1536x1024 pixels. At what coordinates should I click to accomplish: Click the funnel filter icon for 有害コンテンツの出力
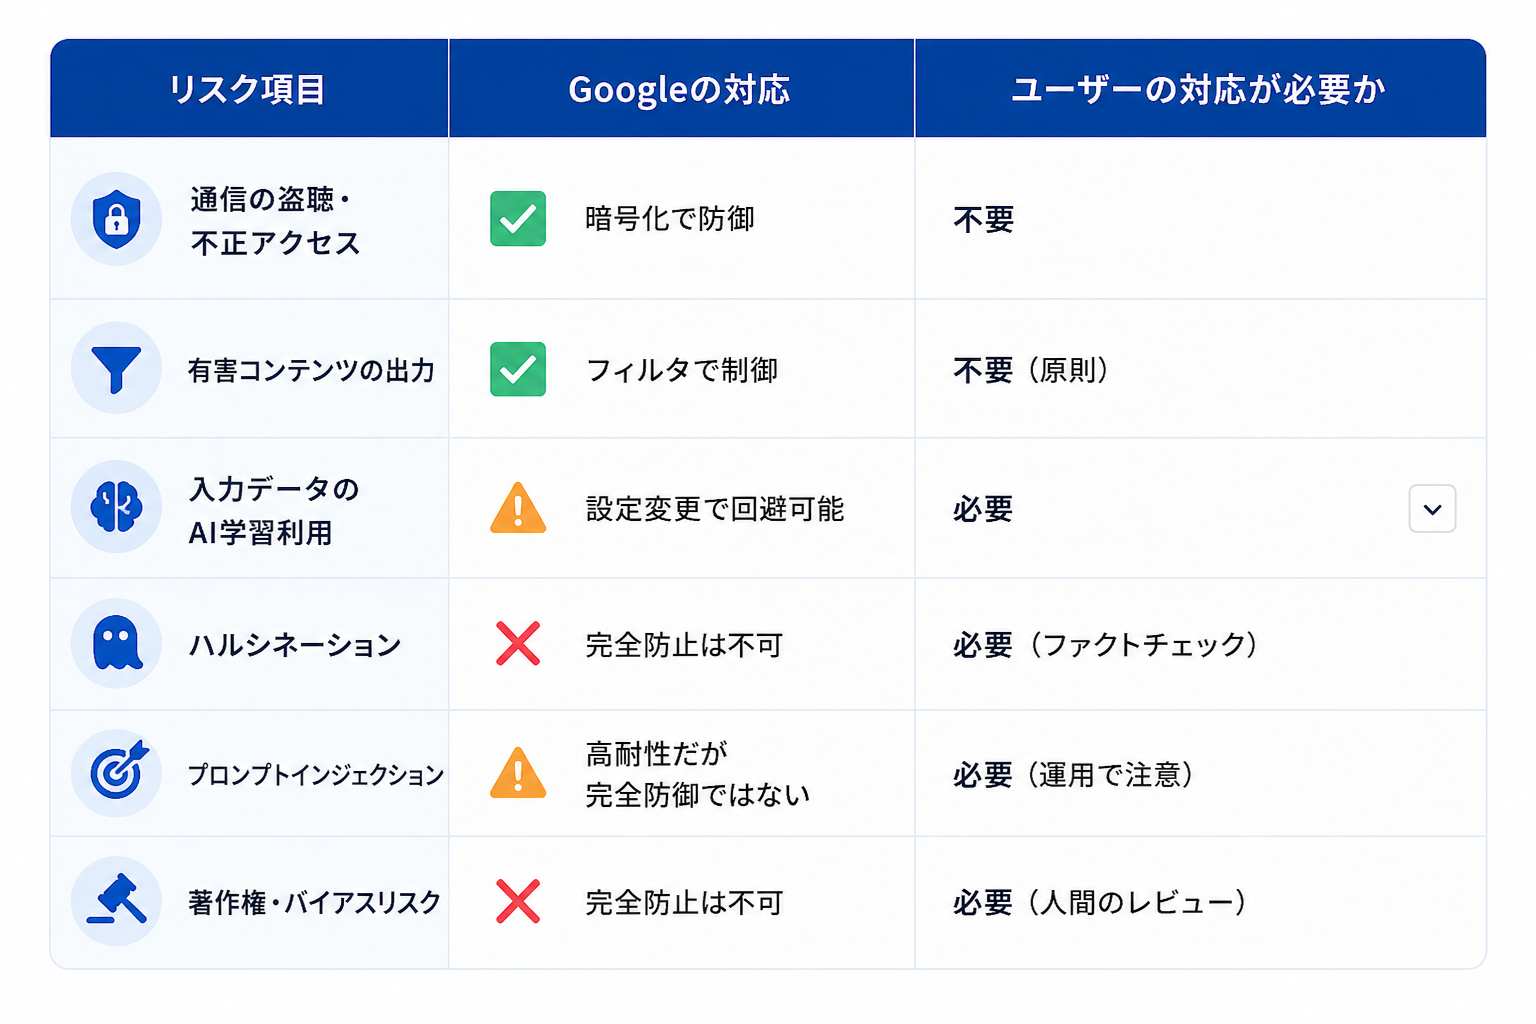[x=116, y=369]
